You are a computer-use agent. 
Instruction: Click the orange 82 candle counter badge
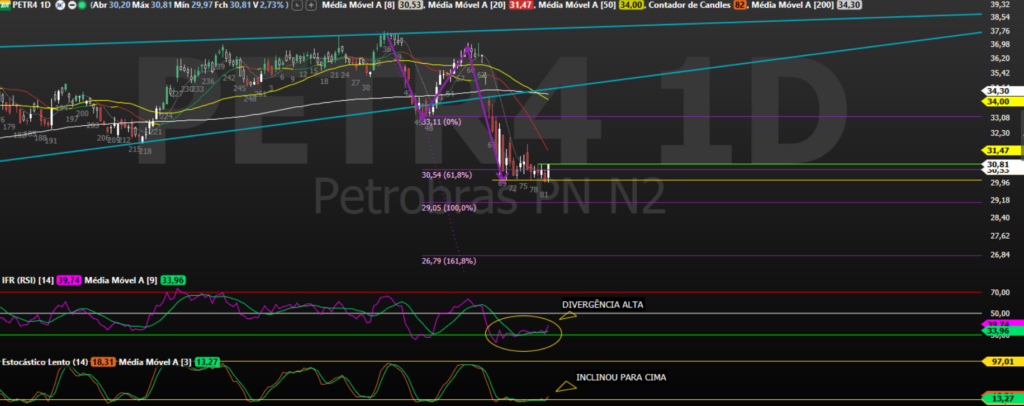pos(740,5)
